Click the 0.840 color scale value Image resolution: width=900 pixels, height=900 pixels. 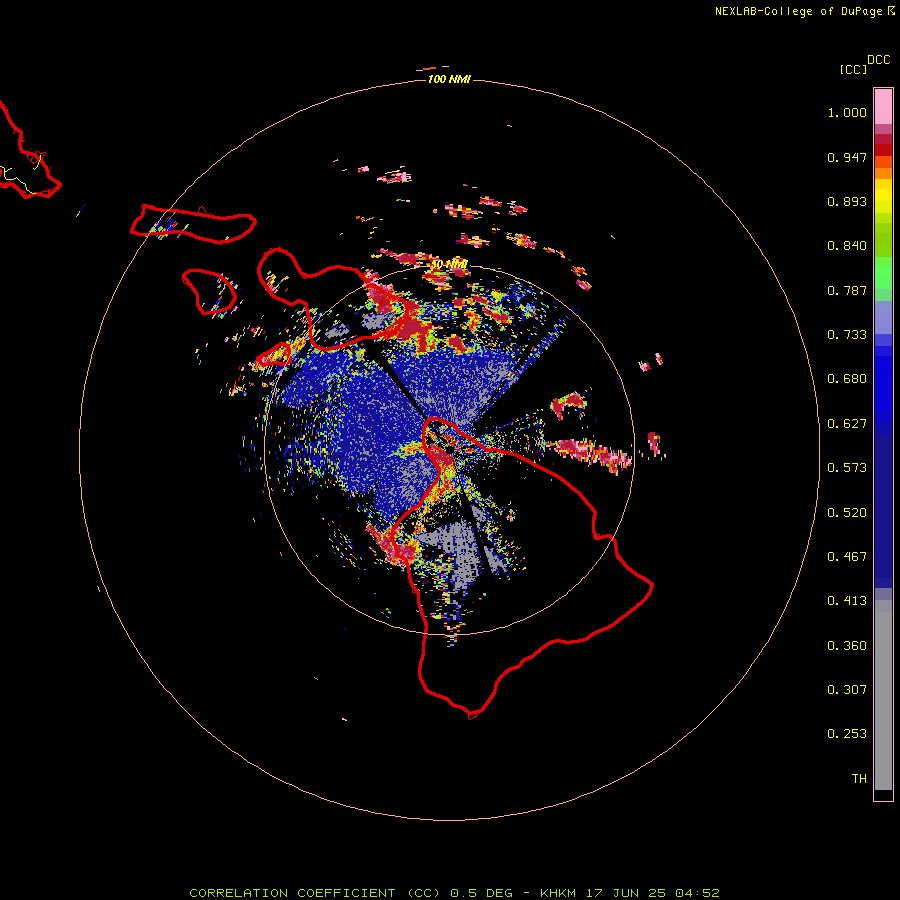[x=847, y=246]
